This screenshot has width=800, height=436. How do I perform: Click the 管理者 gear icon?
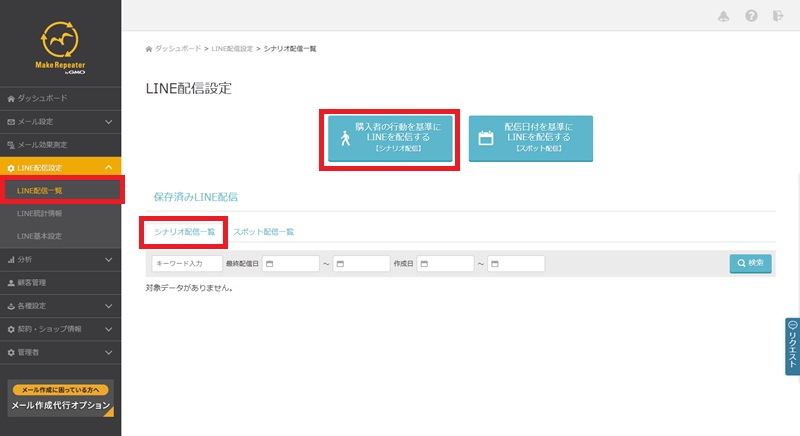tap(11, 352)
